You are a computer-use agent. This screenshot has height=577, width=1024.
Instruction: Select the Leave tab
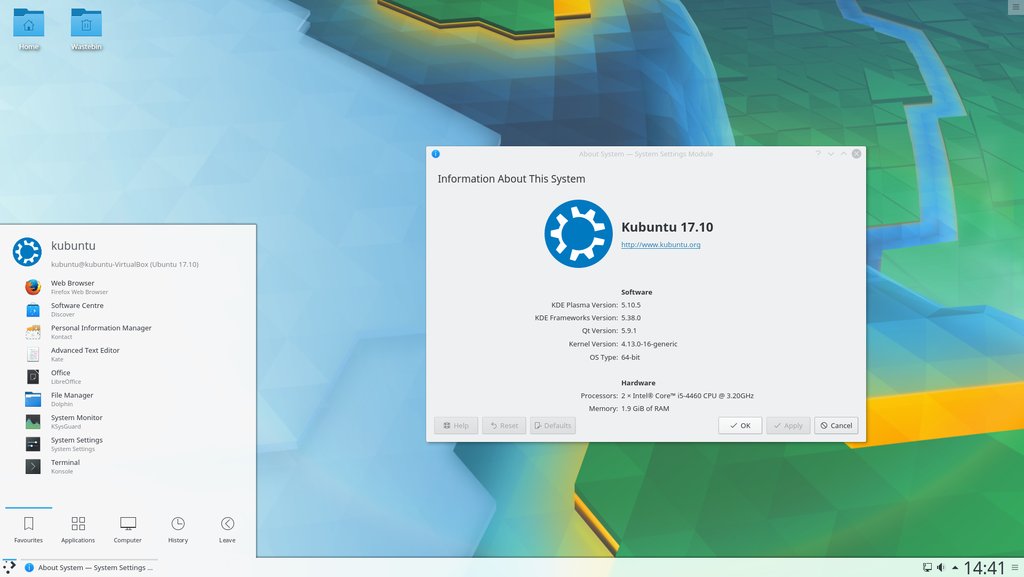click(227, 529)
